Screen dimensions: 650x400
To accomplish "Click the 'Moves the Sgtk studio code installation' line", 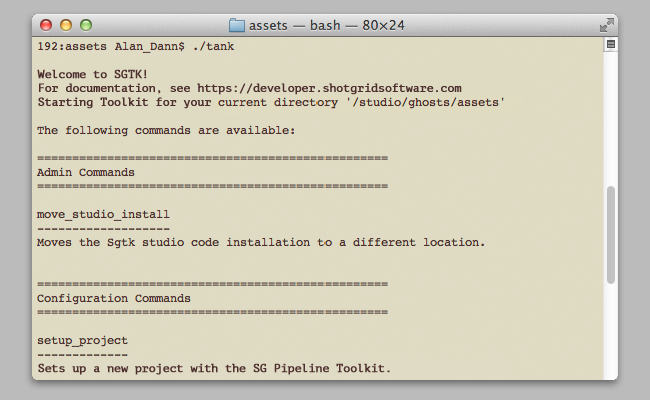I will pos(261,242).
